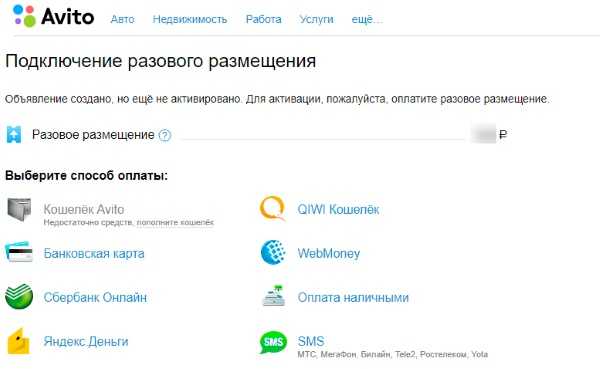Click the disabled Кошелёк Avito label
Screen dimensions: 600x369
point(84,209)
